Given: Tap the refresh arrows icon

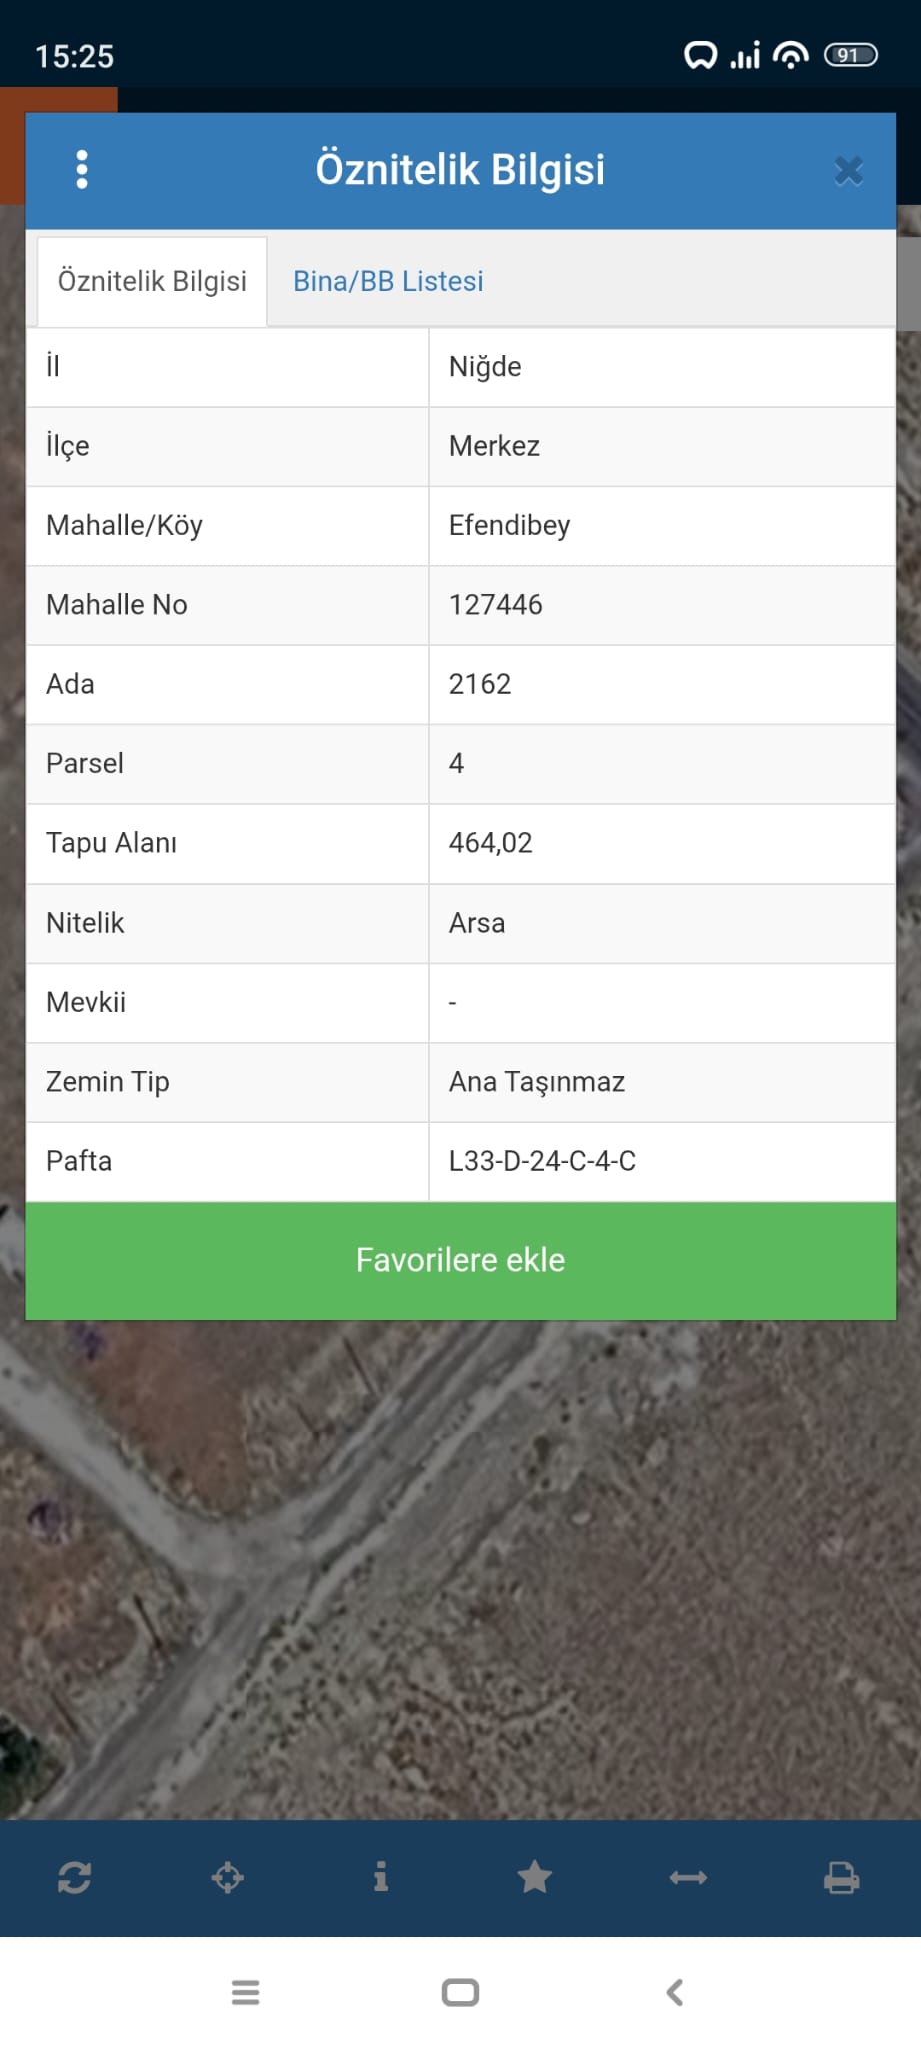Looking at the screenshot, I should click(x=75, y=1877).
